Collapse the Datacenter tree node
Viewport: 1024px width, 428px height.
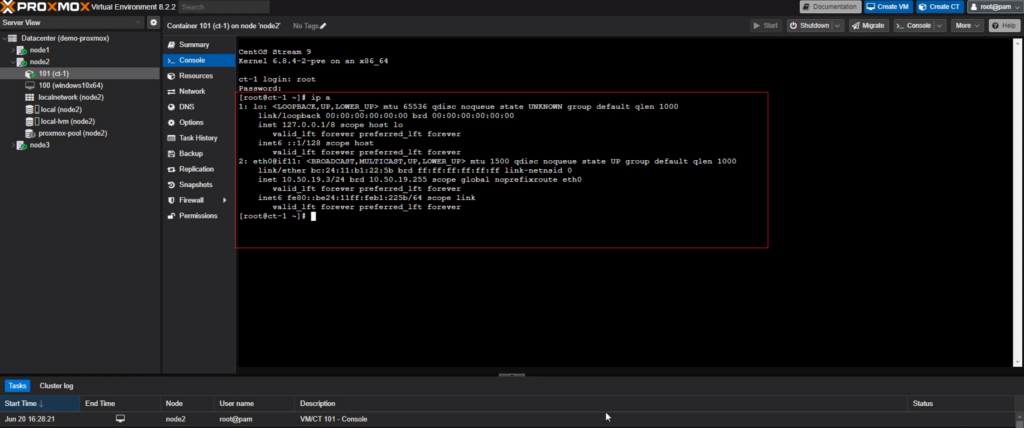4,38
